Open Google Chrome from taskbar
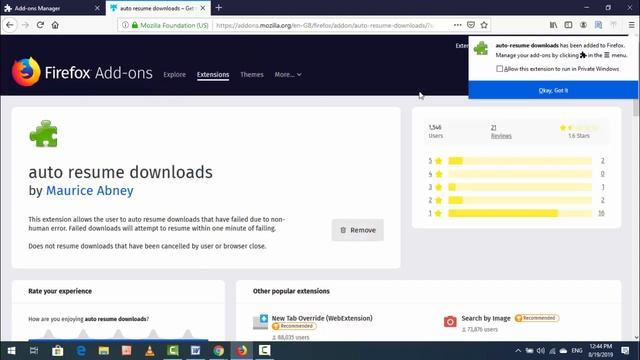 click(218, 351)
